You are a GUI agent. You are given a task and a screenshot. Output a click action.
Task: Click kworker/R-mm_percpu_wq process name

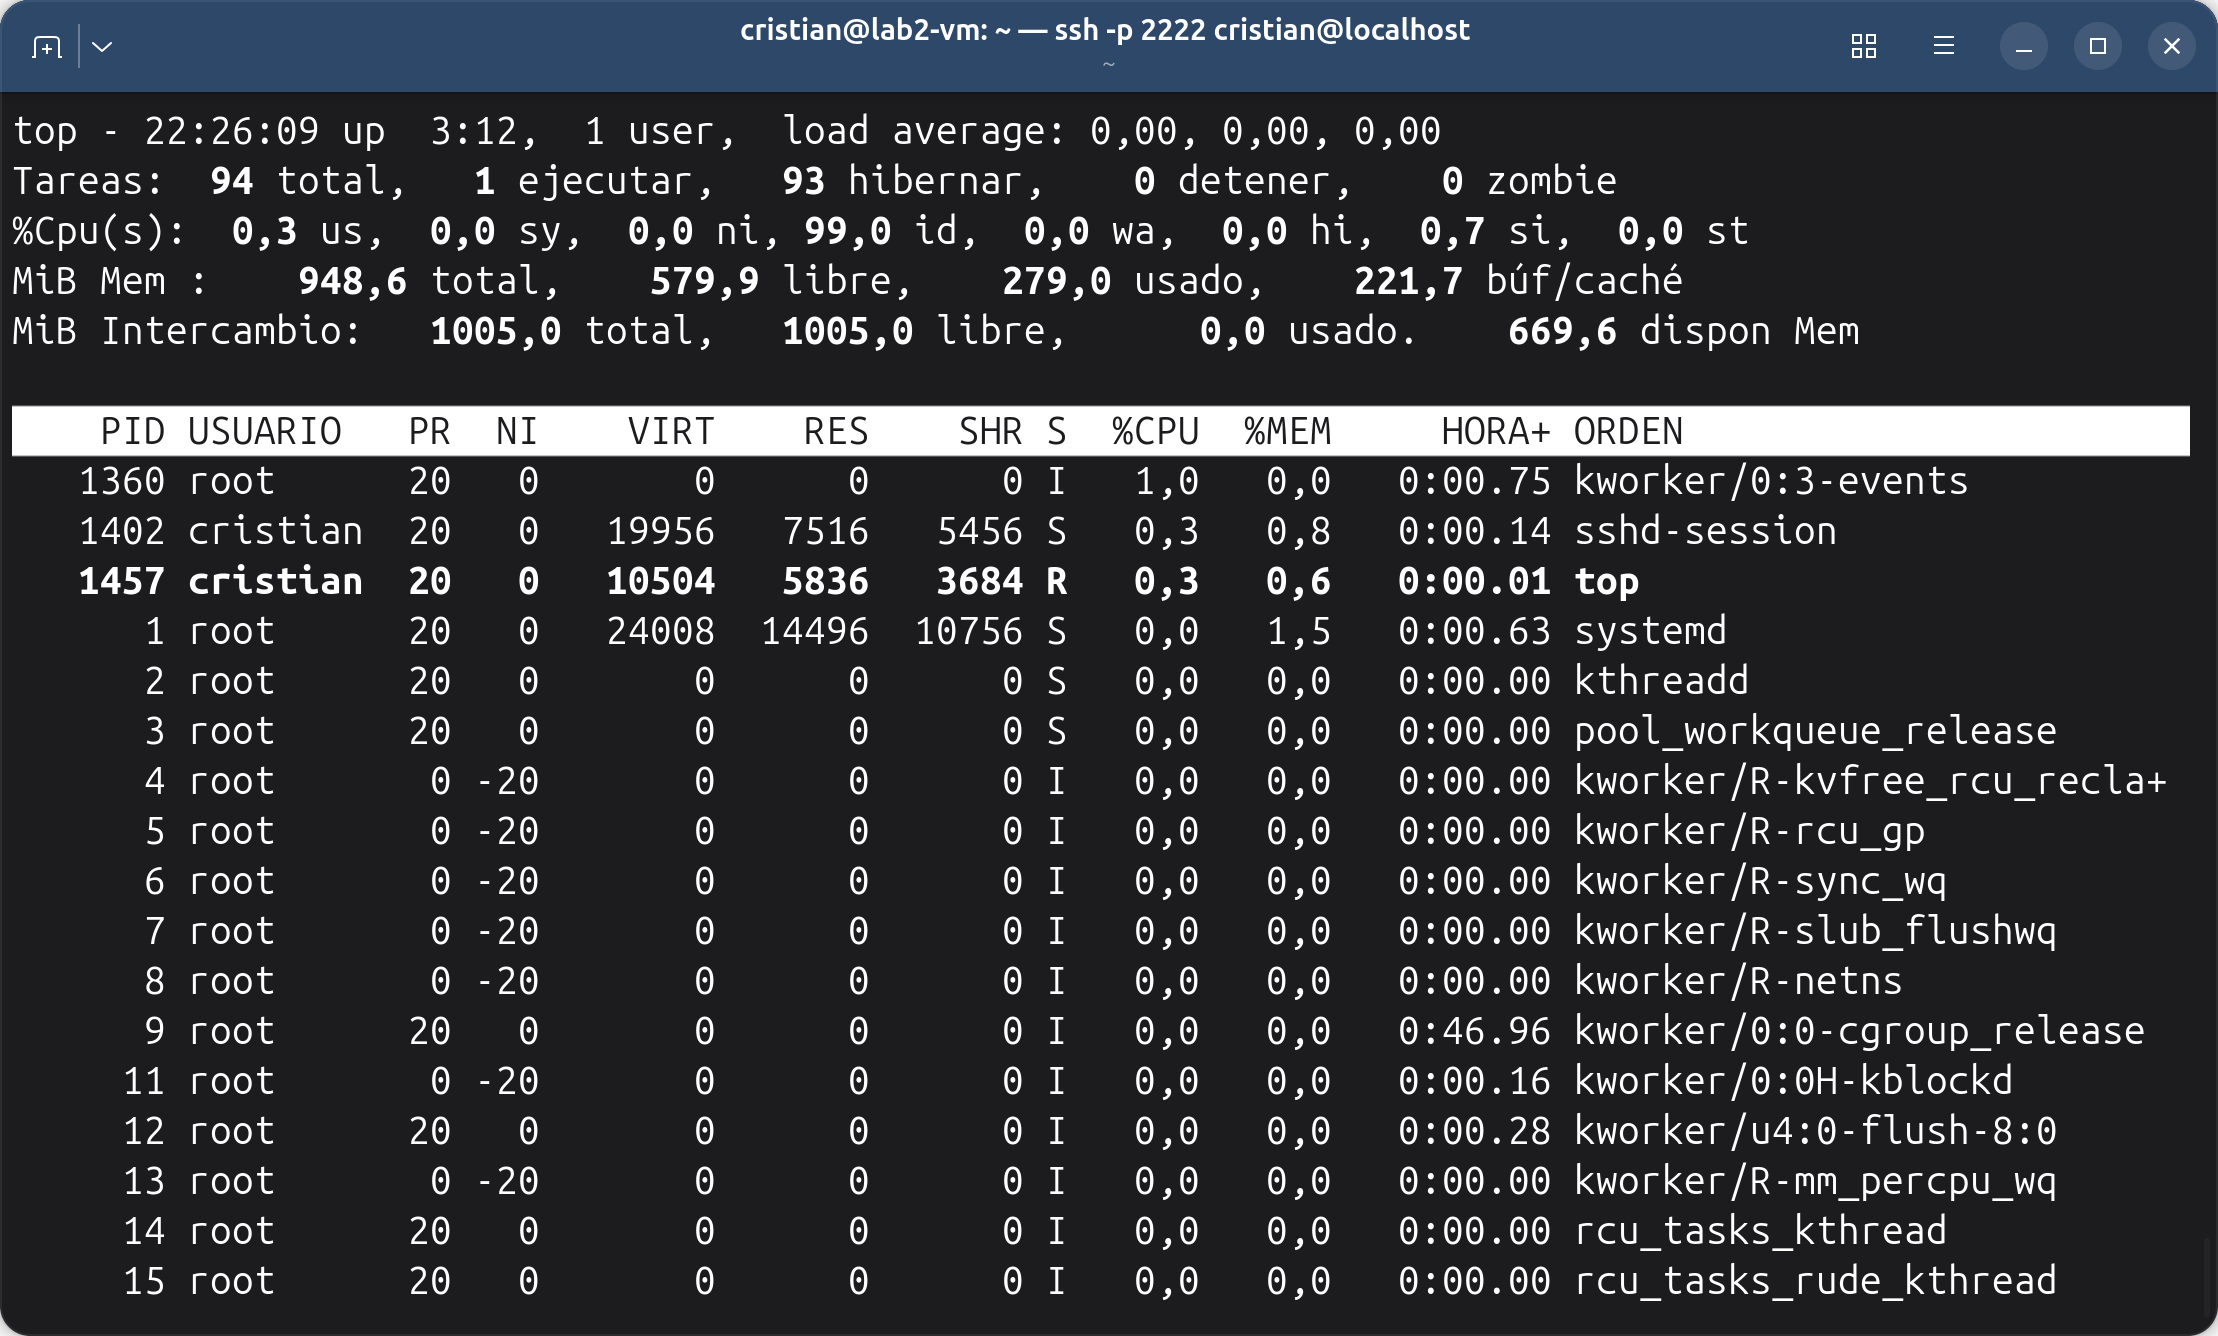(x=1815, y=1181)
